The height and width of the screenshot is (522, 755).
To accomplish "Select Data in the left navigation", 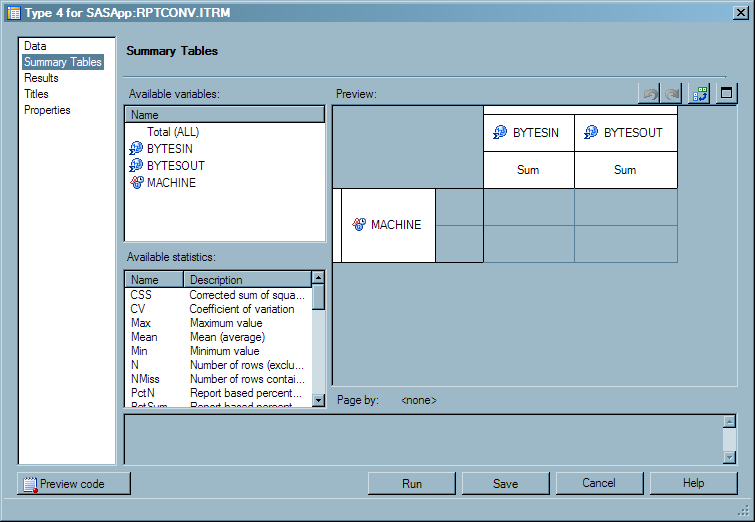I will click(35, 46).
